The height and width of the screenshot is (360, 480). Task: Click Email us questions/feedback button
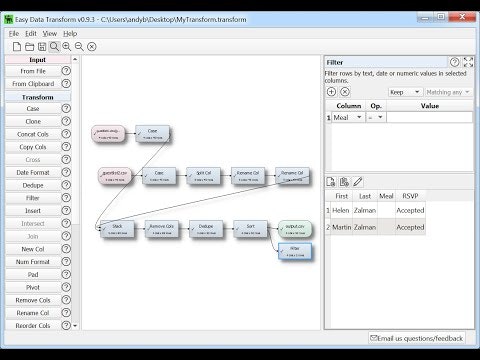417,338
